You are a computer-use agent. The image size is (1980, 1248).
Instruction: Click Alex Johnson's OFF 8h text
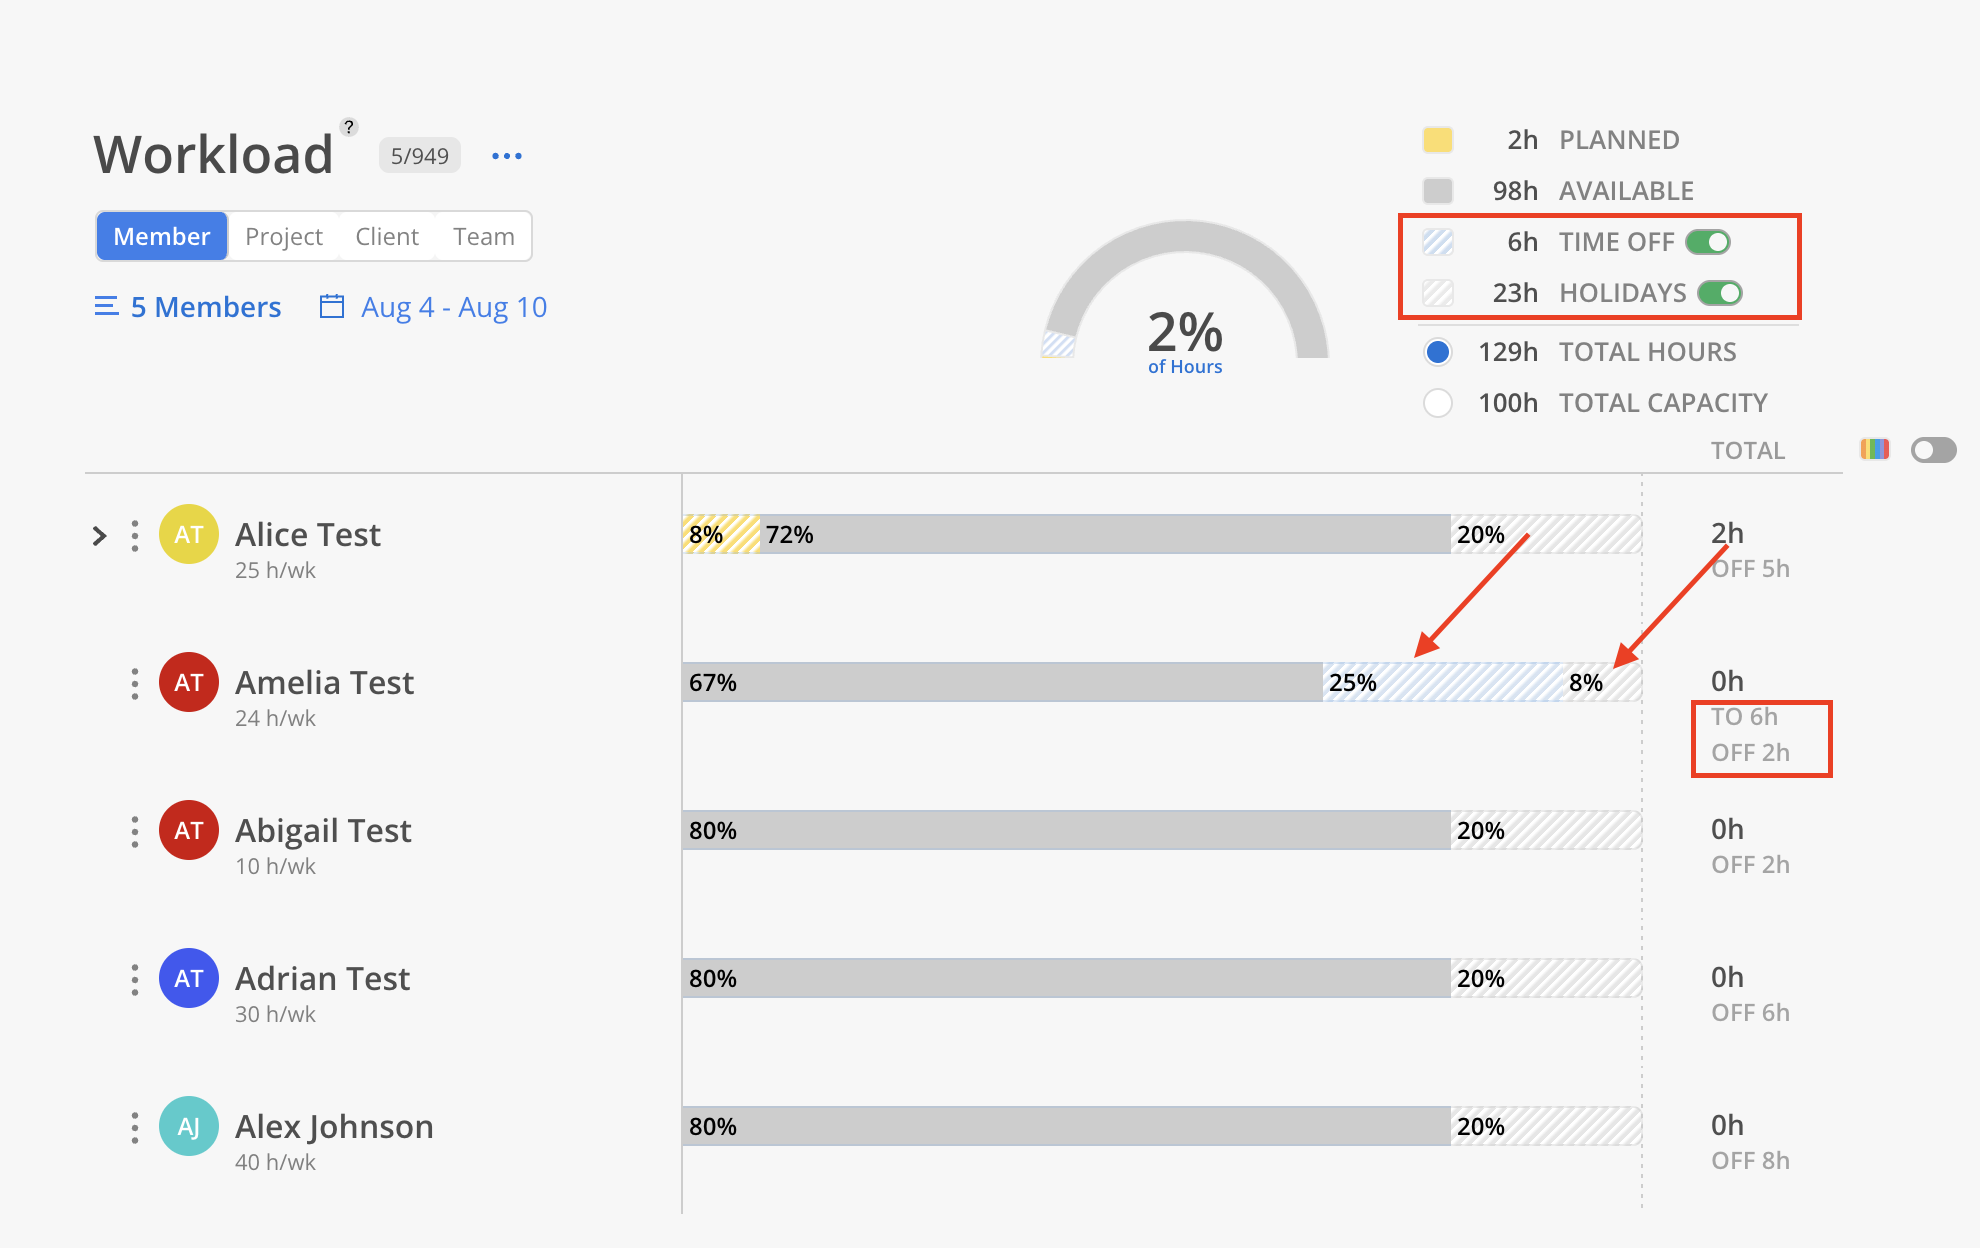[1750, 1161]
